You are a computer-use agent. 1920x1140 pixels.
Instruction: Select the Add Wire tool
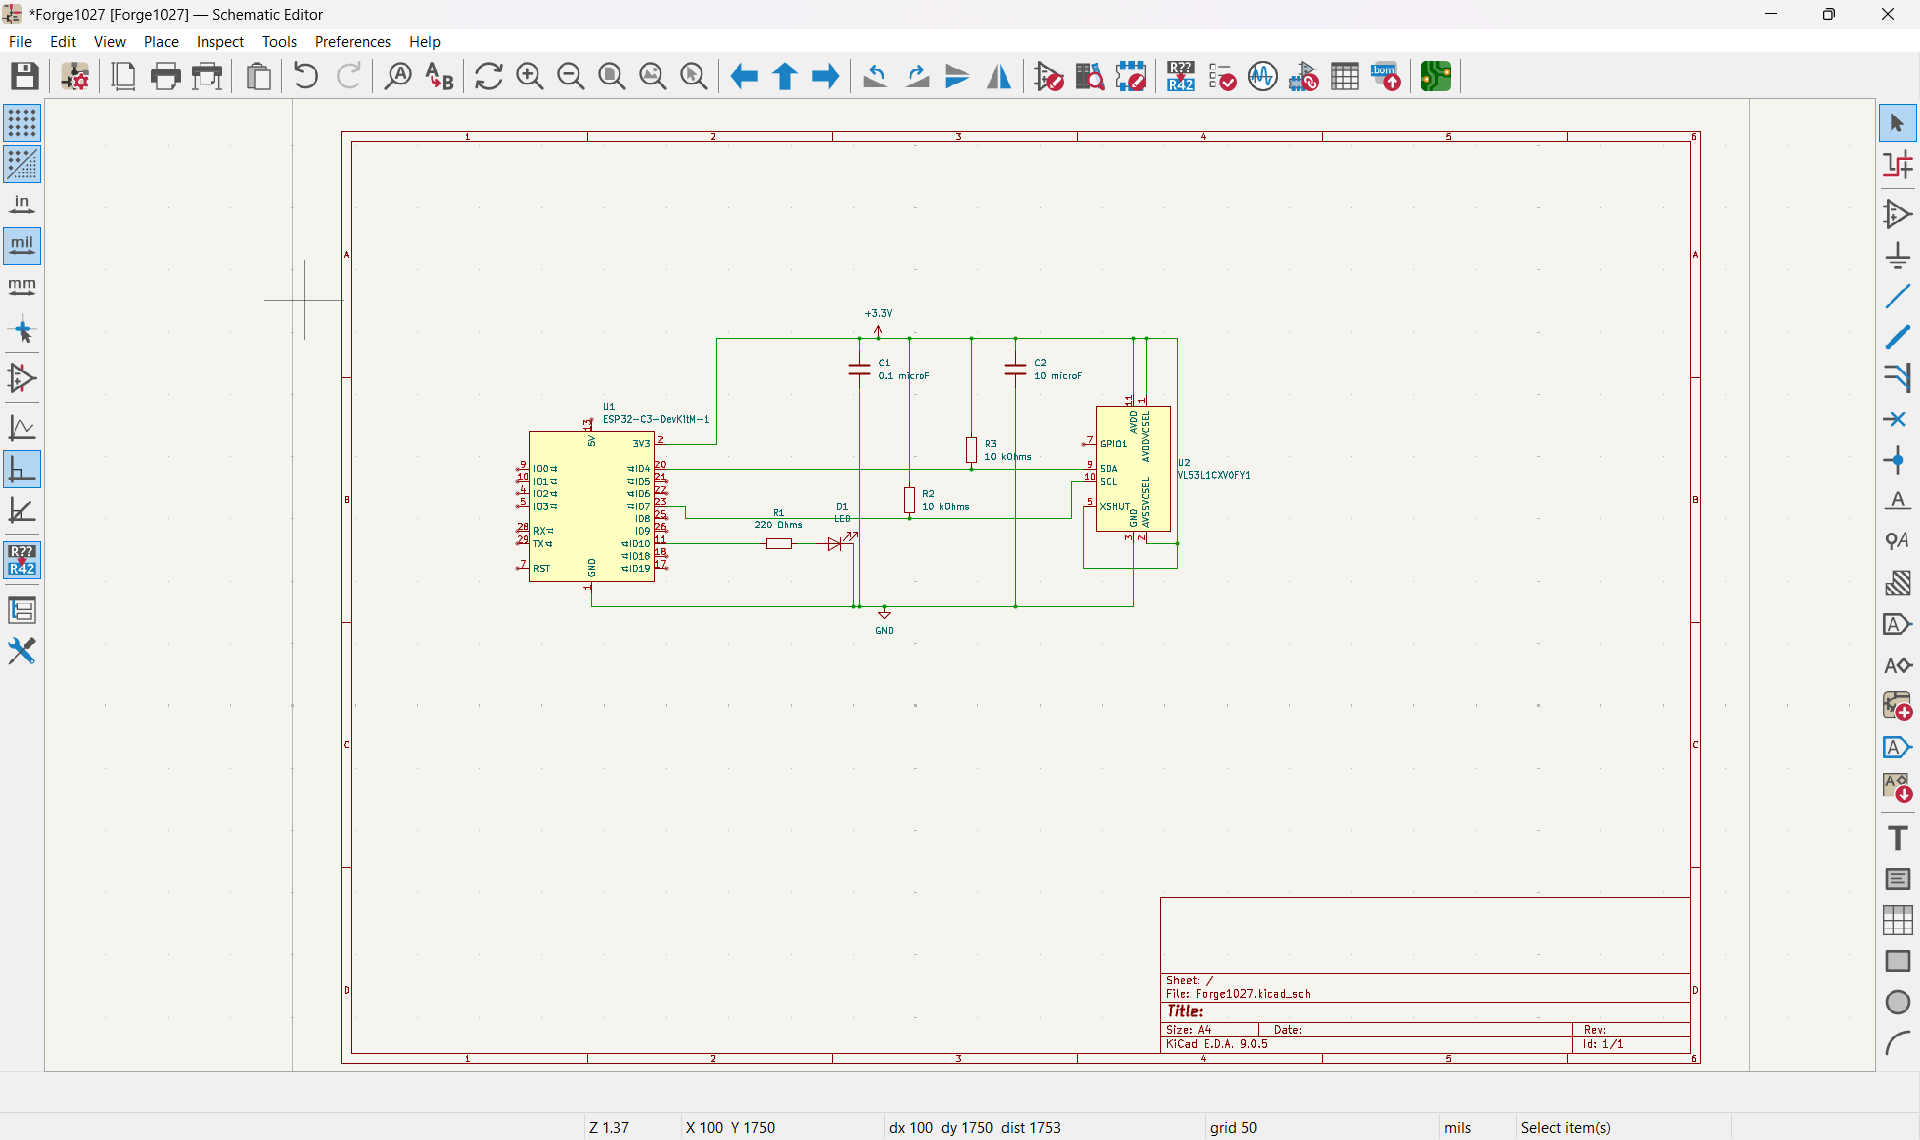(x=1897, y=296)
